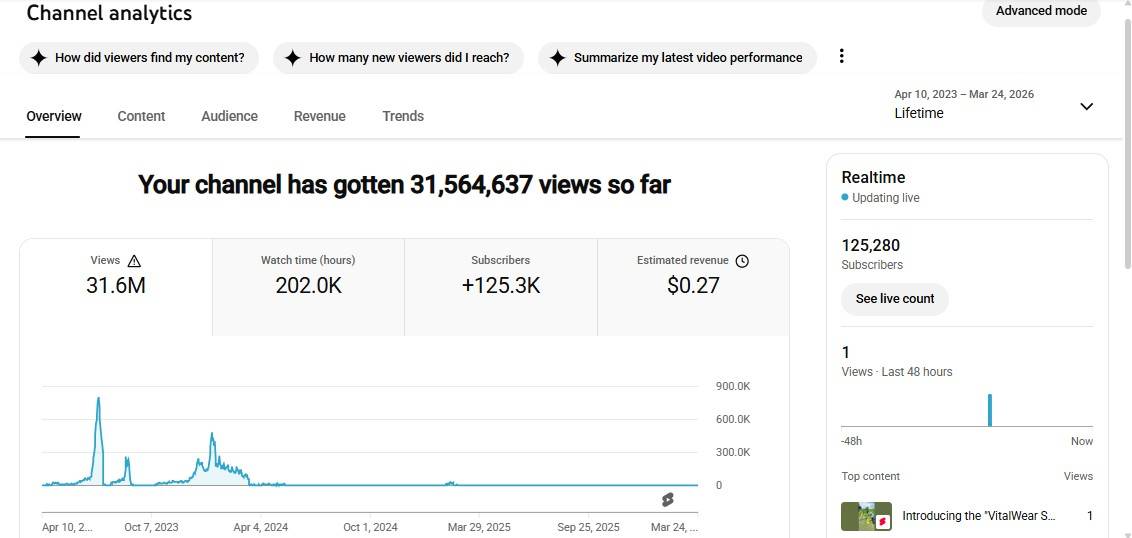Select the Watch time (hours) metric card

tap(308, 286)
